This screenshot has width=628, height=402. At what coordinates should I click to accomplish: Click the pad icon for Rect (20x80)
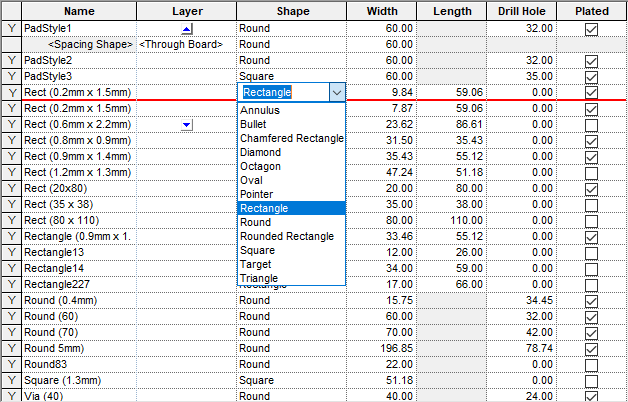click(11, 188)
